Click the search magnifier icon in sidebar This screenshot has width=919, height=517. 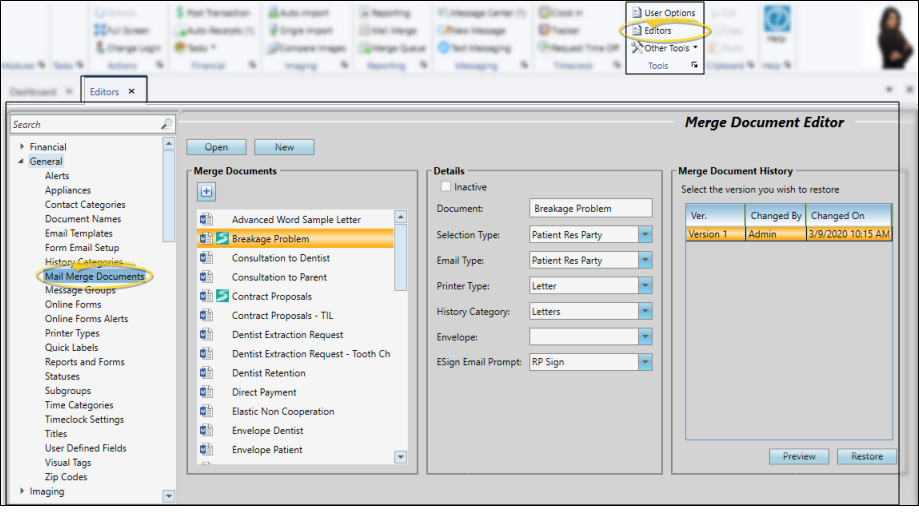pos(166,125)
